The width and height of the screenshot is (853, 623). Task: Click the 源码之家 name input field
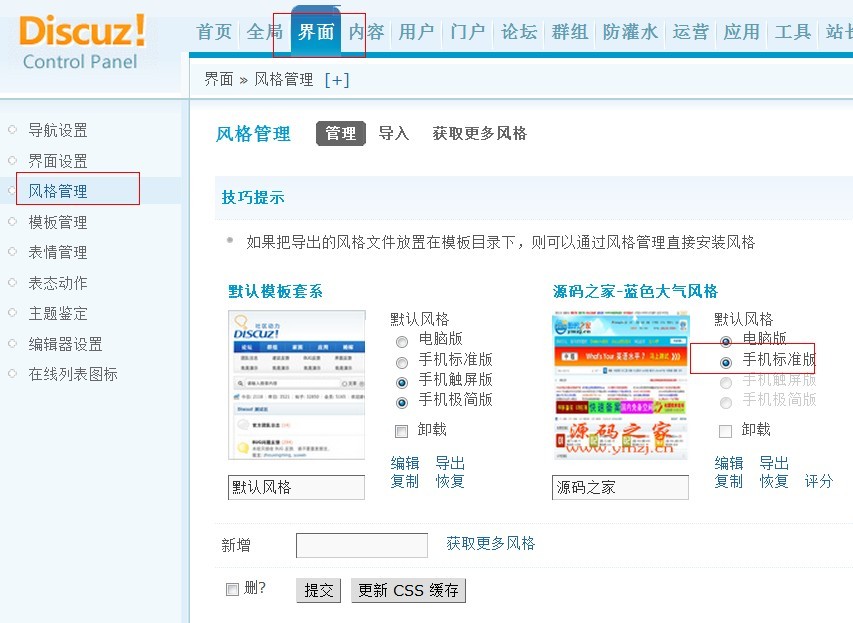(620, 487)
